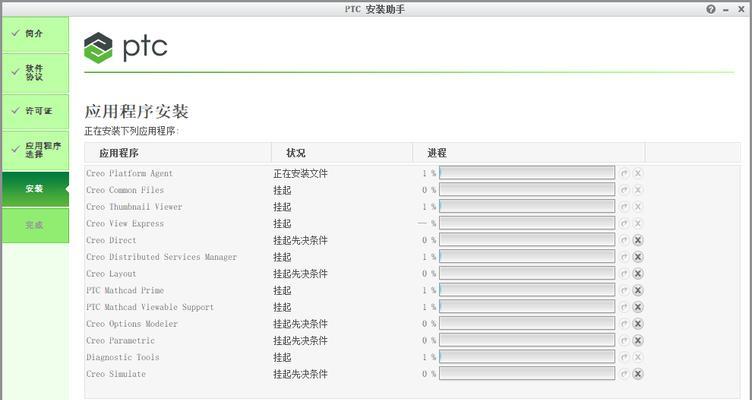The image size is (752, 400).
Task: Select PTC Mathcad Viewable Support name
Action: (150, 307)
